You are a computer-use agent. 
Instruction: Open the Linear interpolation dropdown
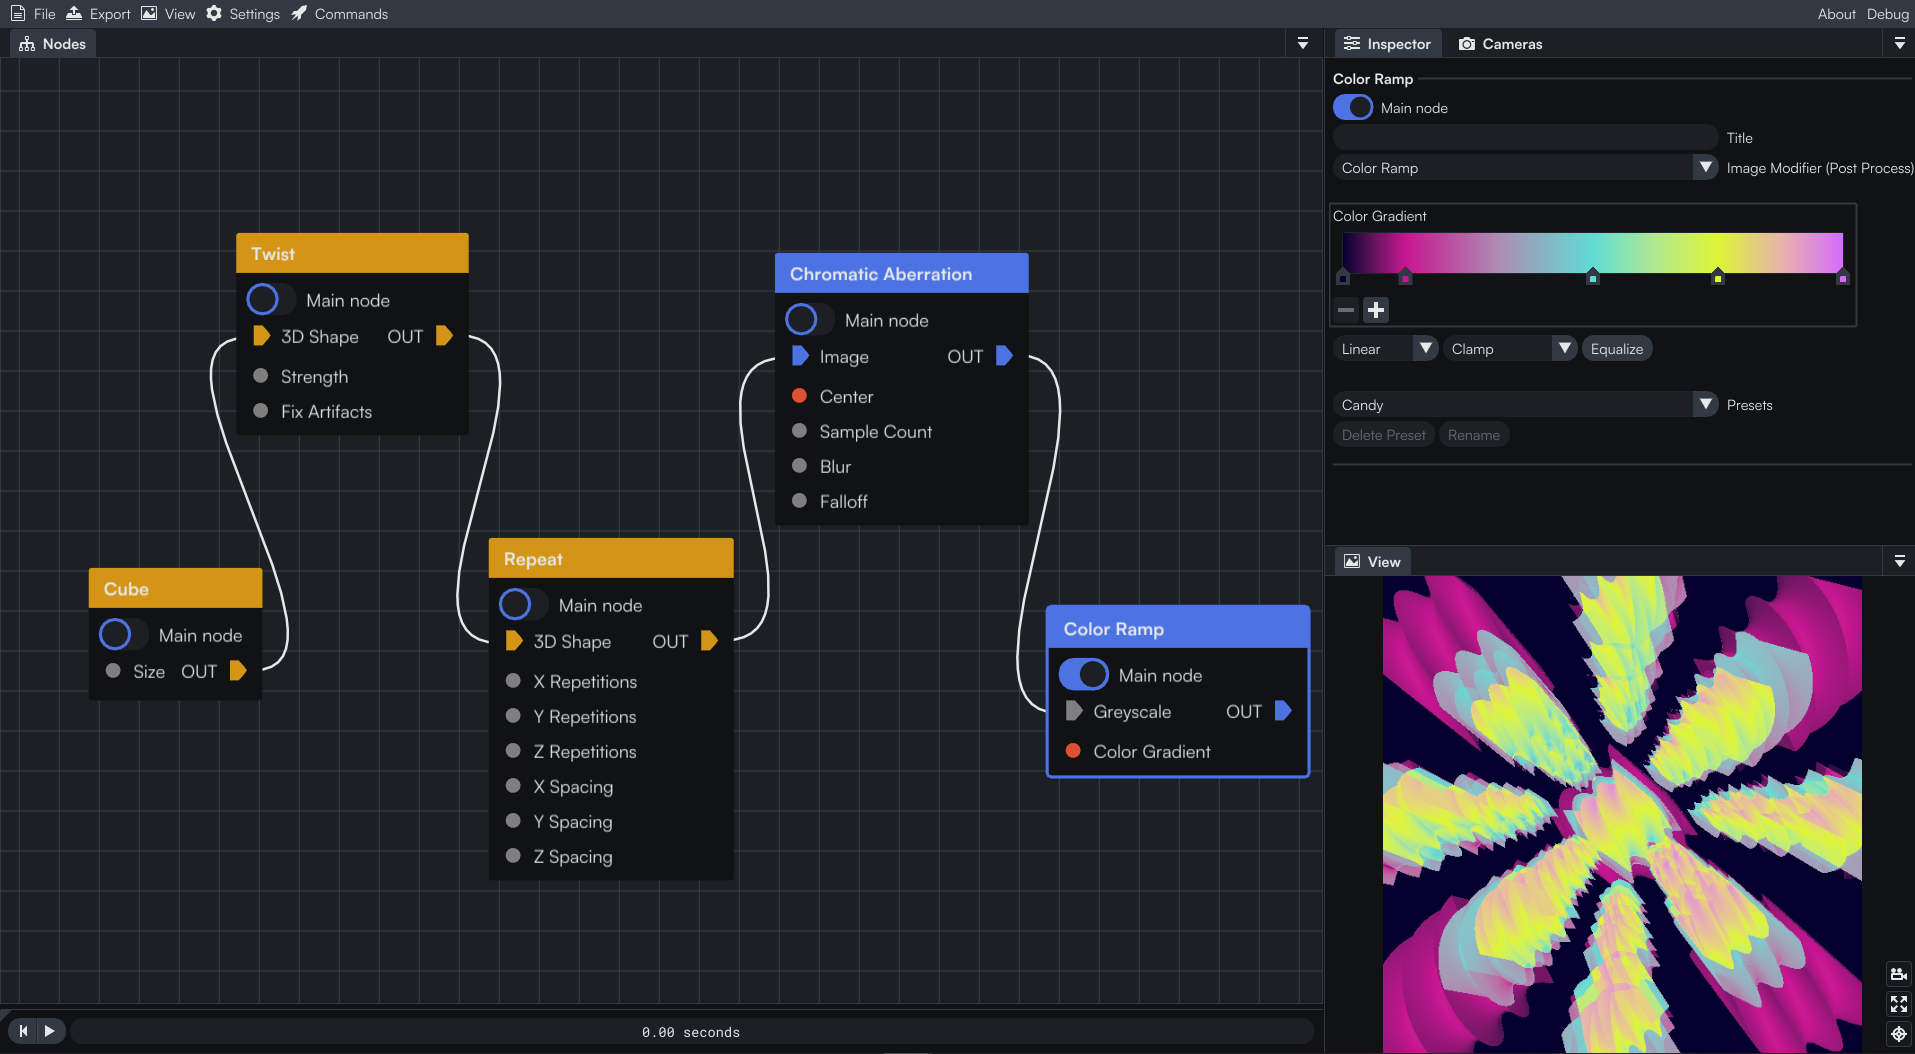point(1385,349)
